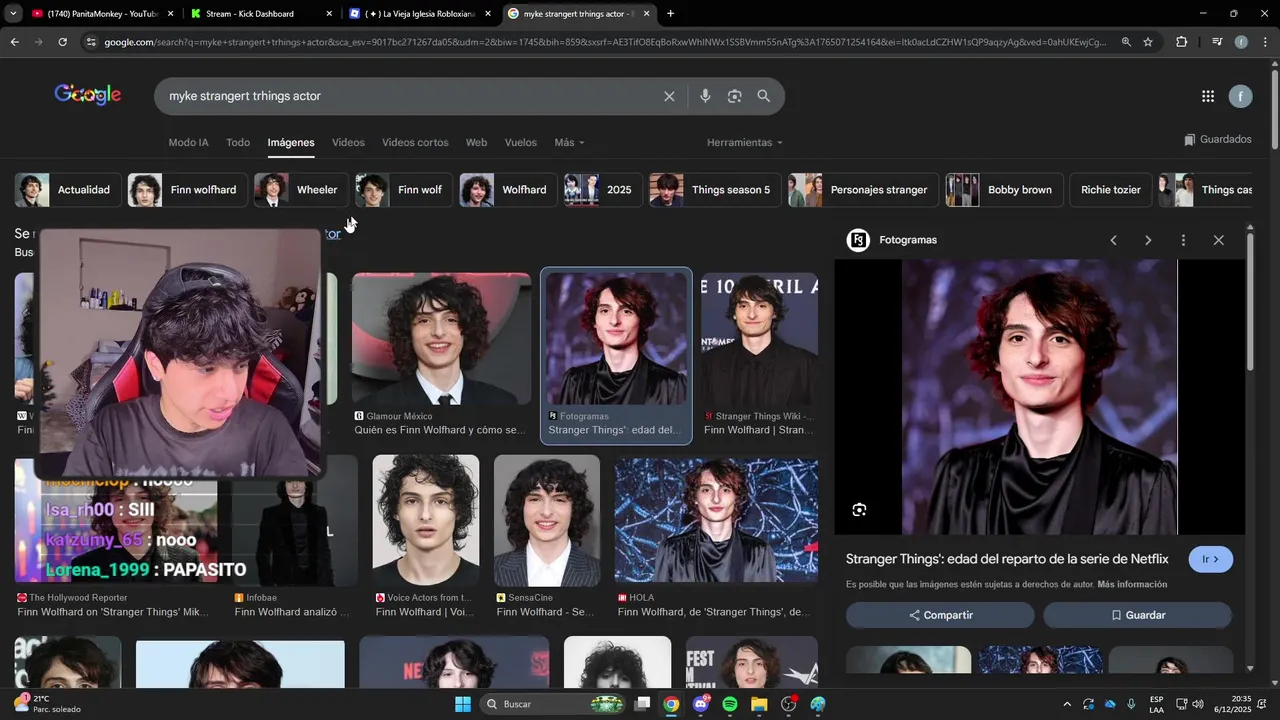This screenshot has height=720, width=1280.
Task: Open a new Chrome tab
Action: point(670,14)
